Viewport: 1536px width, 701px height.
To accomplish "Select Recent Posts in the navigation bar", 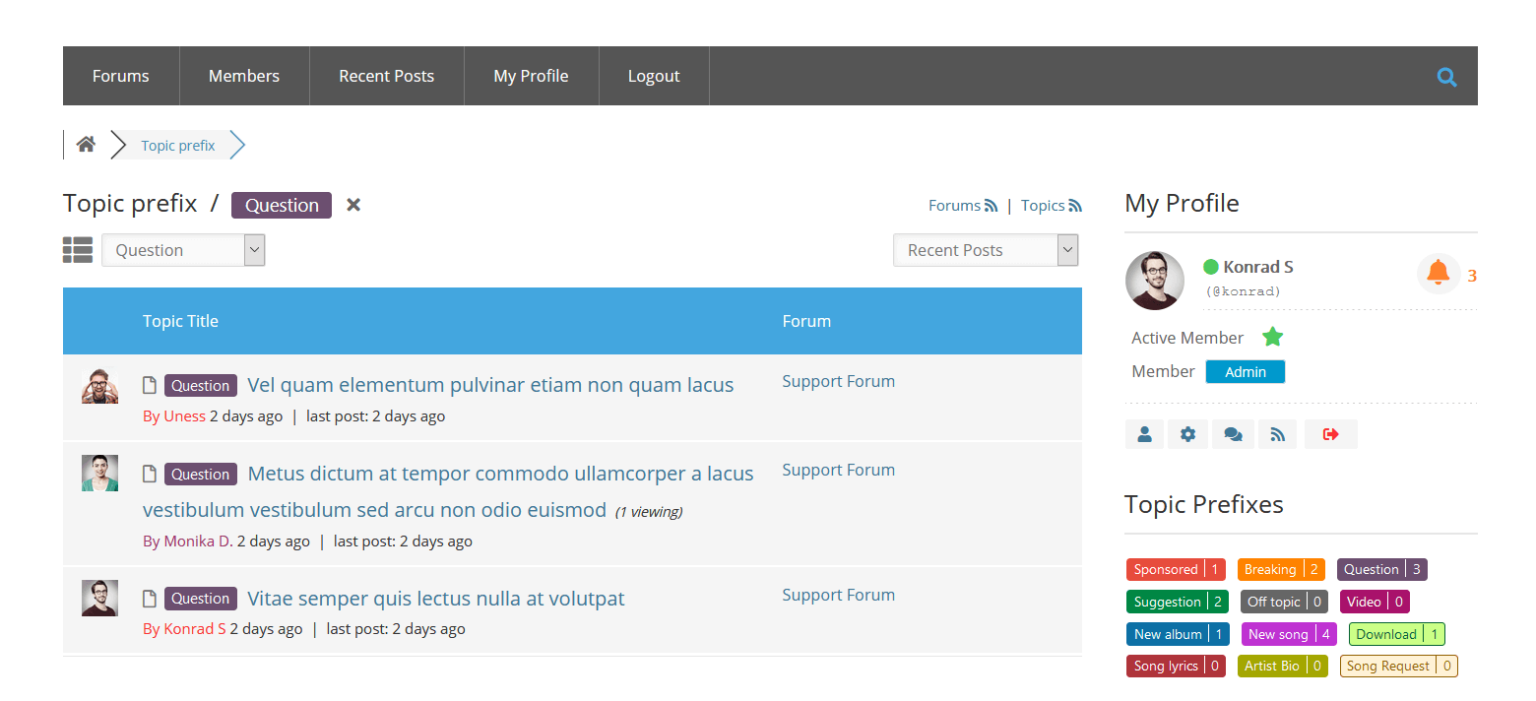I will click(x=386, y=75).
